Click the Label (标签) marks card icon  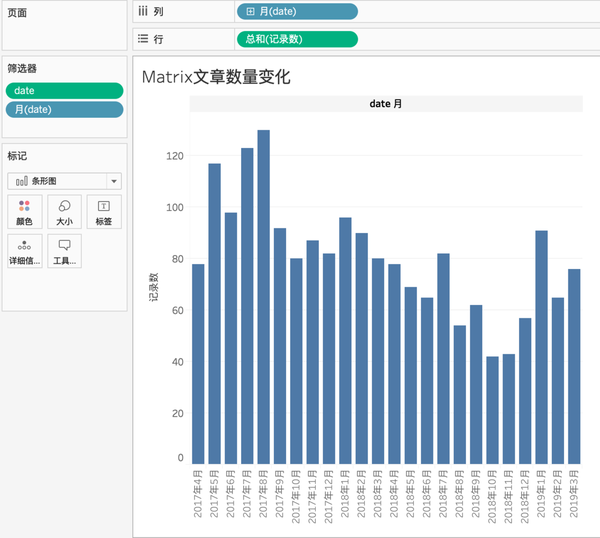pyautogui.click(x=104, y=212)
